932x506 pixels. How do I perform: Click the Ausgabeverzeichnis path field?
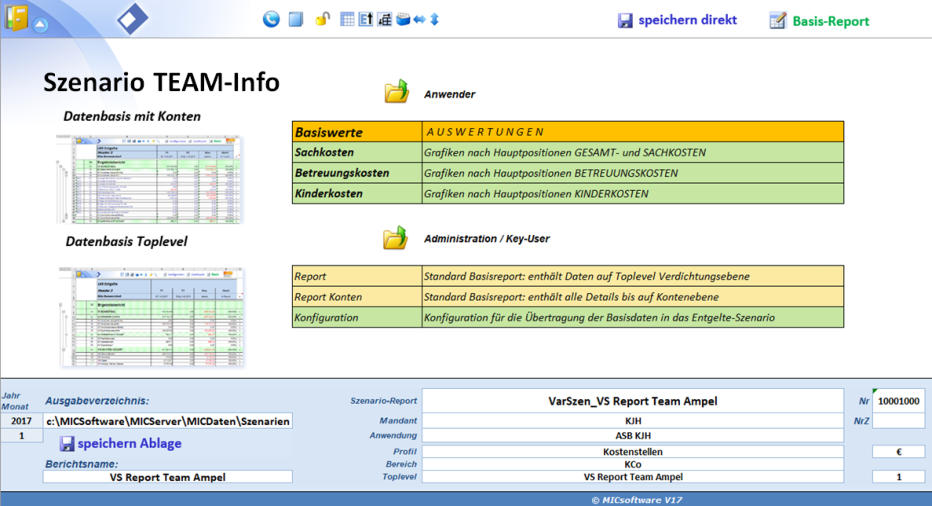pyautogui.click(x=168, y=421)
